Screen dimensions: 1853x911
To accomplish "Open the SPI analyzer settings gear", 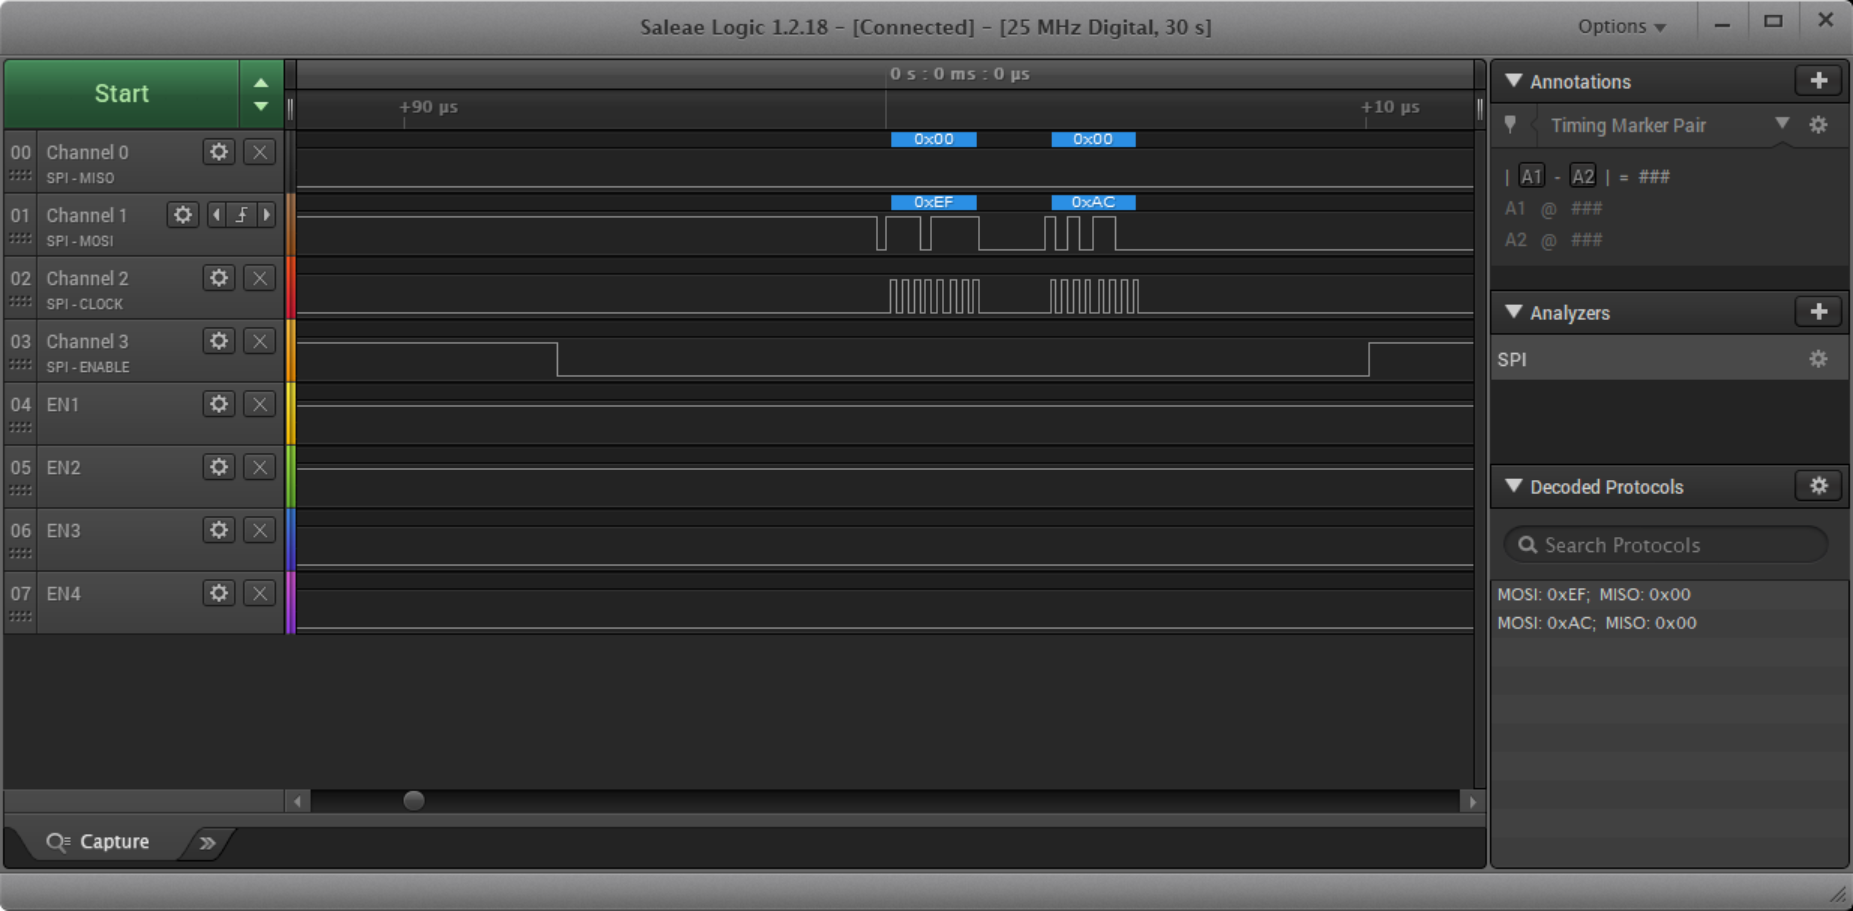I will click(x=1818, y=359).
